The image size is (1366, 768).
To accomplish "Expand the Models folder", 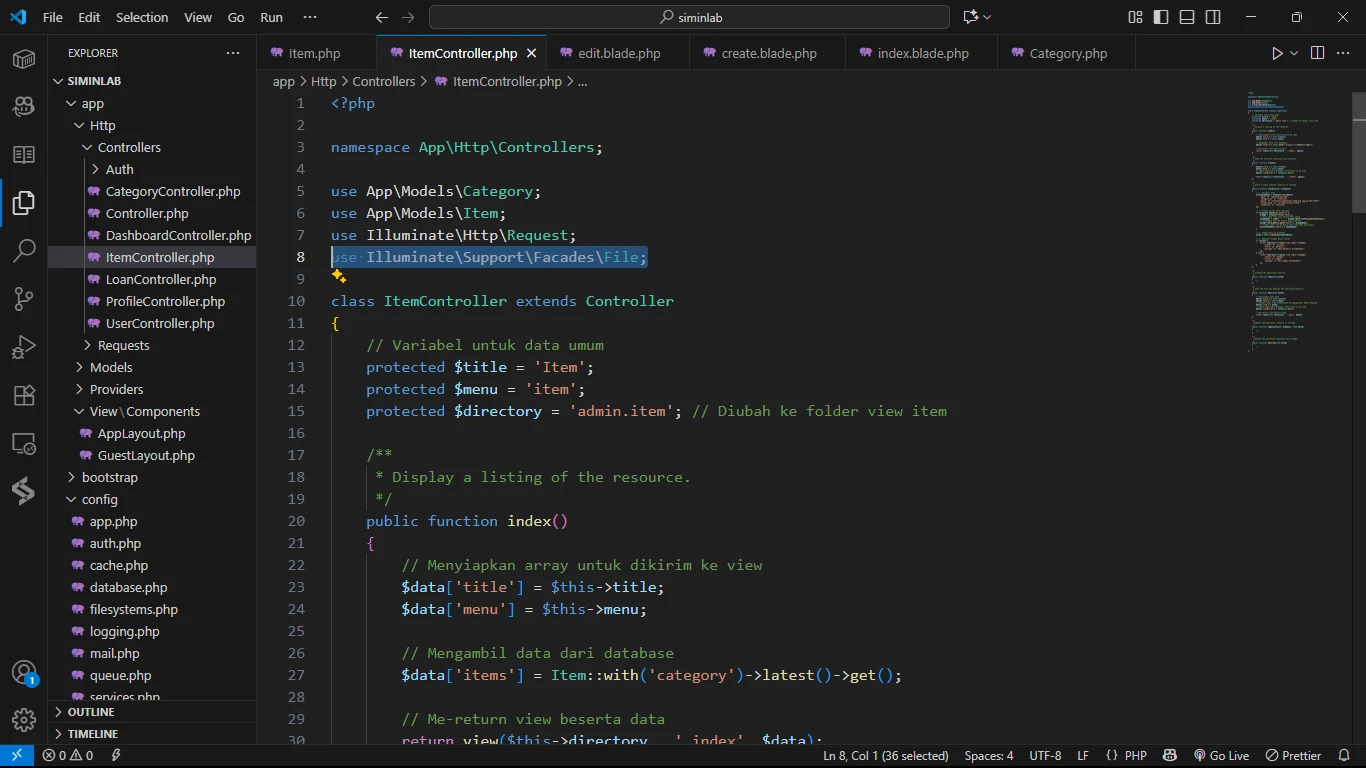I will click(x=111, y=367).
